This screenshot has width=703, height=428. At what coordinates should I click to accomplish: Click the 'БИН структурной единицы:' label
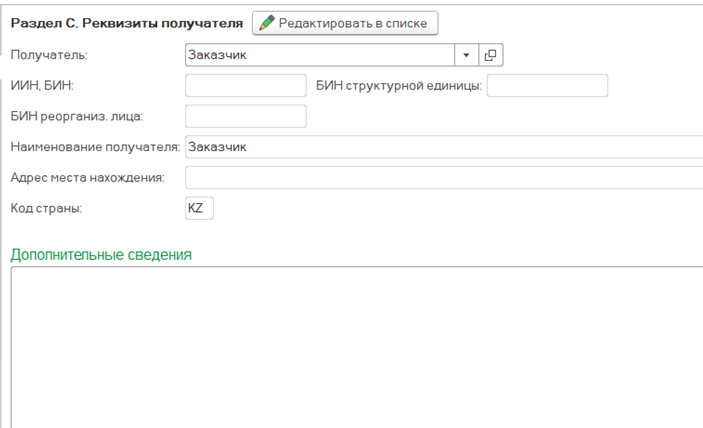coord(399,86)
